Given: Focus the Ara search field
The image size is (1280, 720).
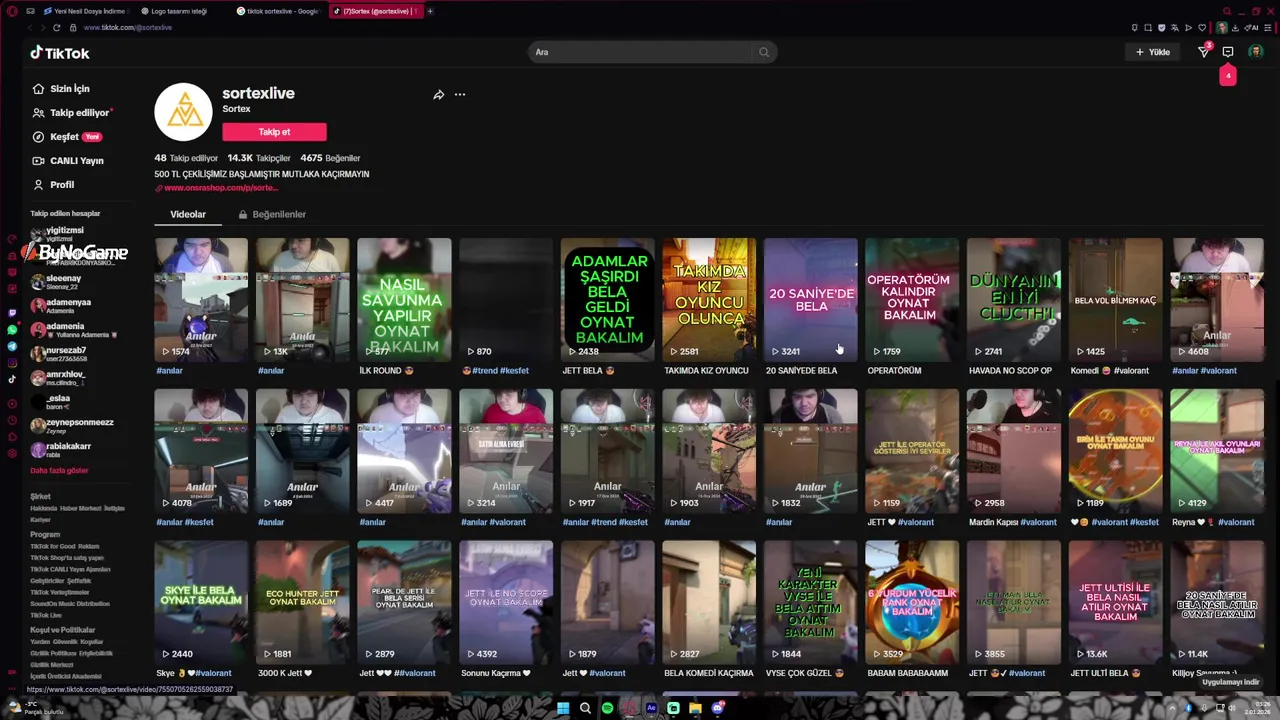Looking at the screenshot, I should [641, 52].
